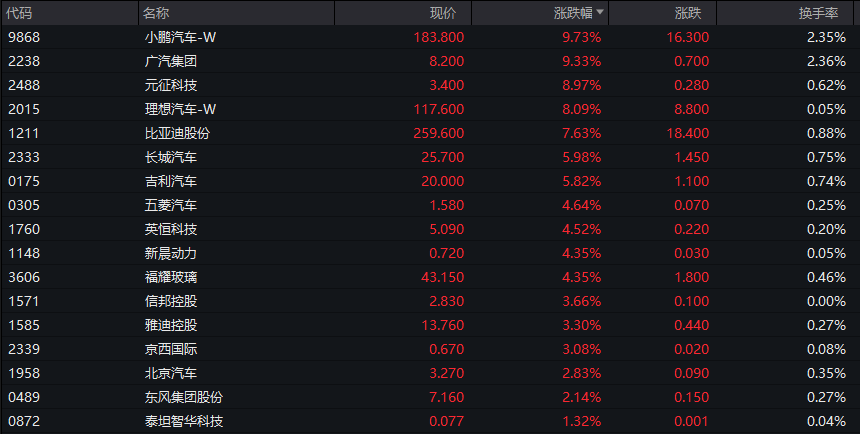860x434 pixels.
Task: Click the descending sort arrow beside 涨跌幅
Action: click(599, 14)
